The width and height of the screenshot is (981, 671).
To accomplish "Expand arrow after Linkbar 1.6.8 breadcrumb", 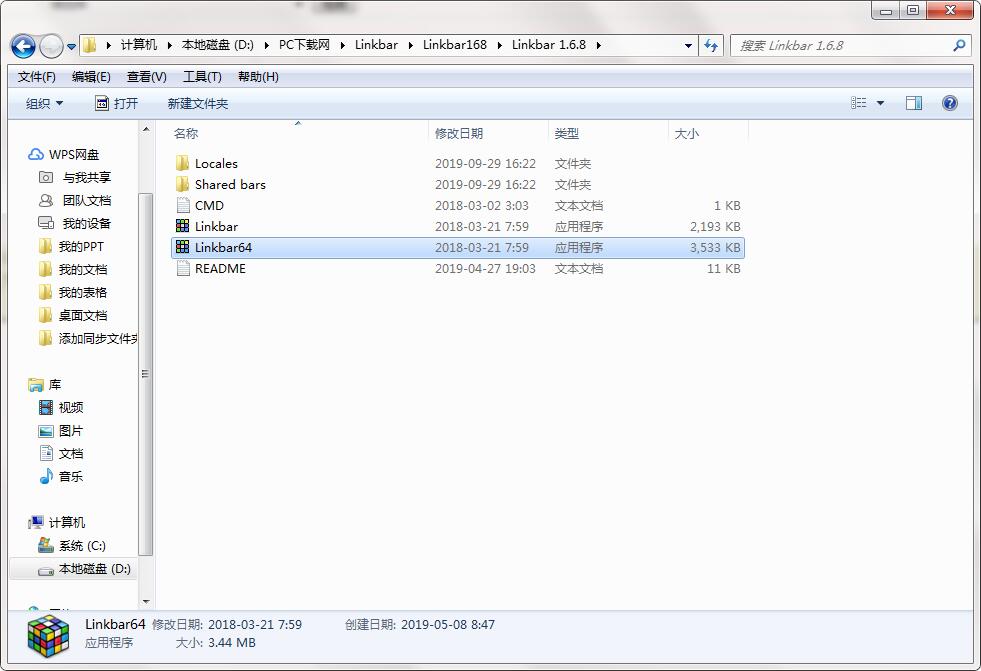I will (599, 45).
